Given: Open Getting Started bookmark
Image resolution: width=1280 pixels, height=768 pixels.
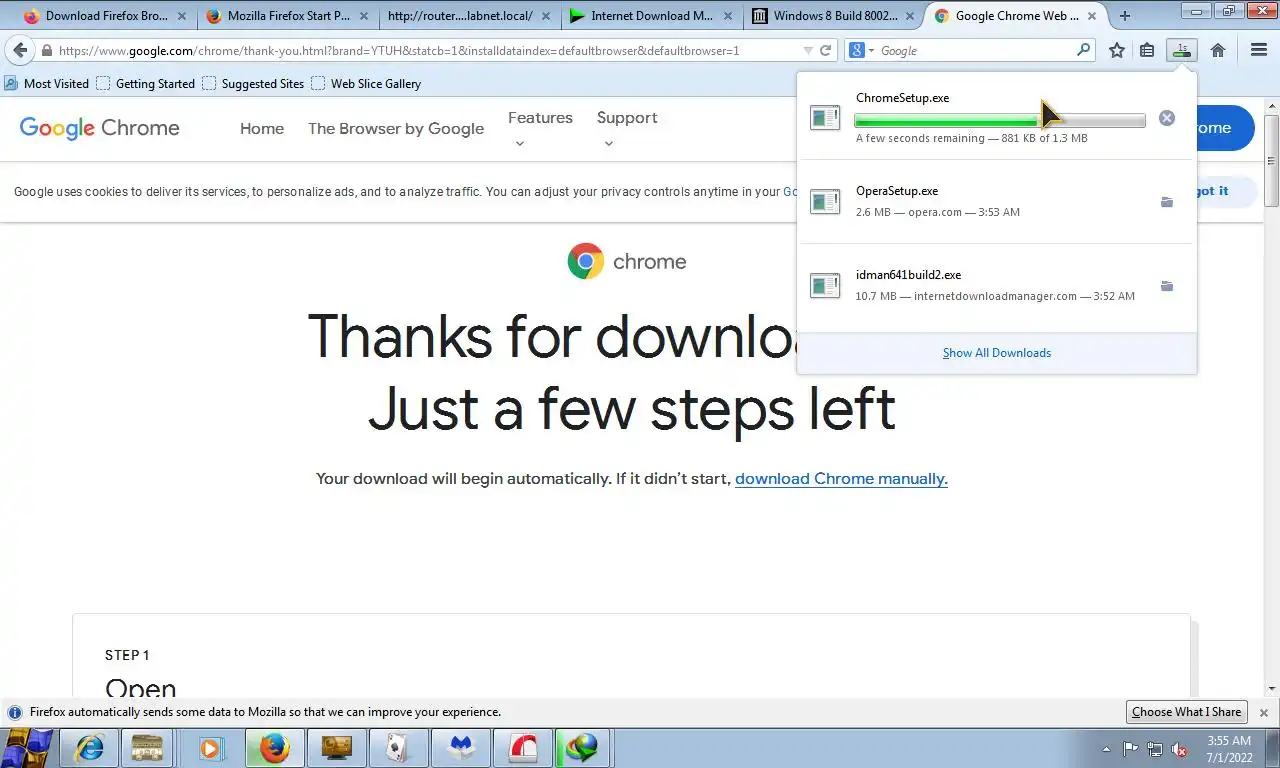Looking at the screenshot, I should point(145,83).
